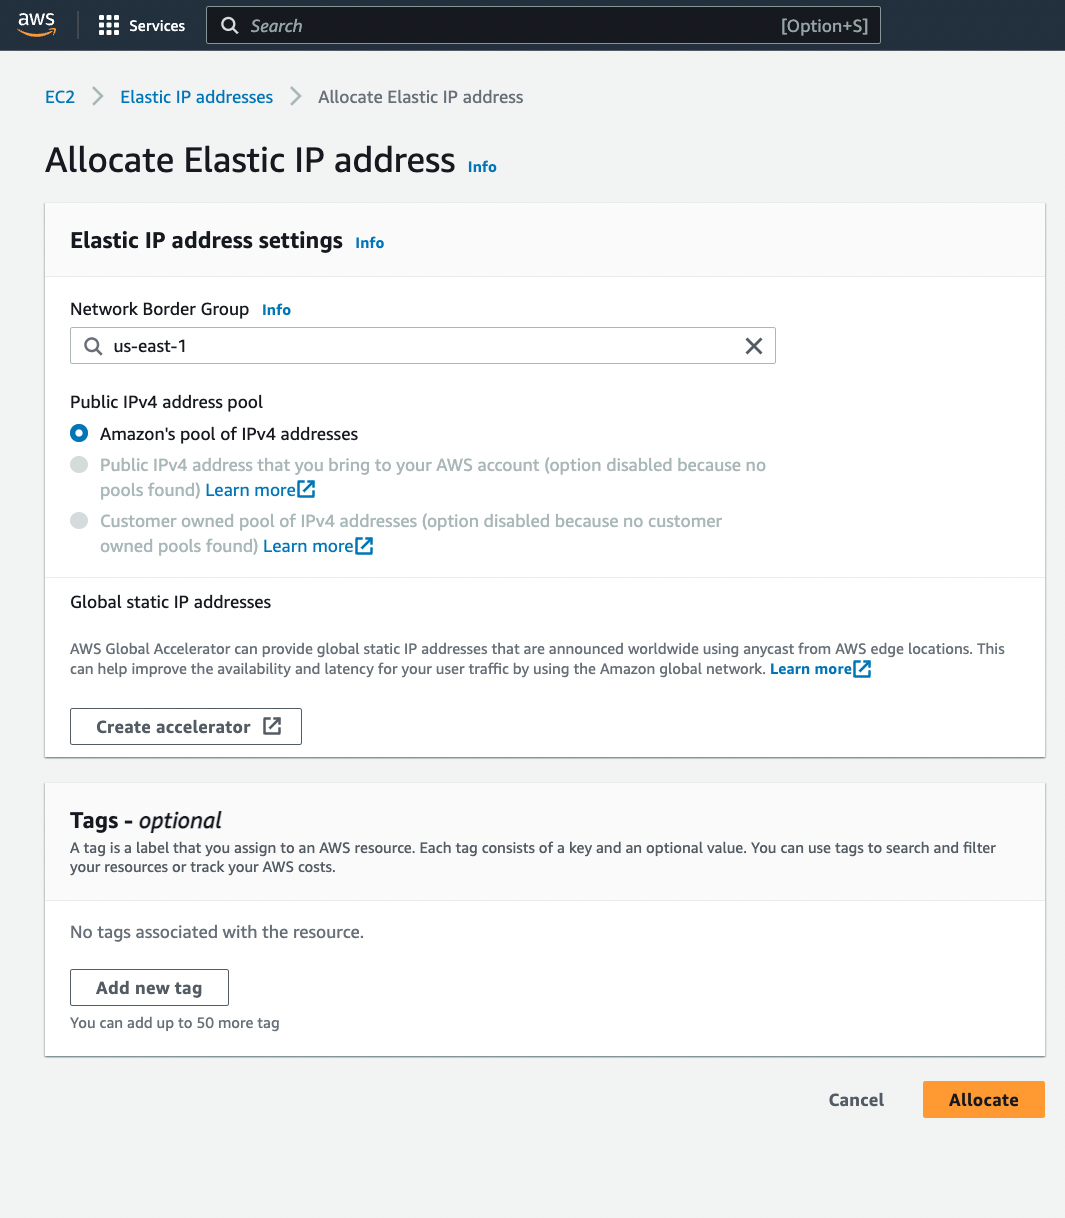The height and width of the screenshot is (1218, 1065).
Task: Go to Elastic IP addresses breadcrumb
Action: point(197,97)
